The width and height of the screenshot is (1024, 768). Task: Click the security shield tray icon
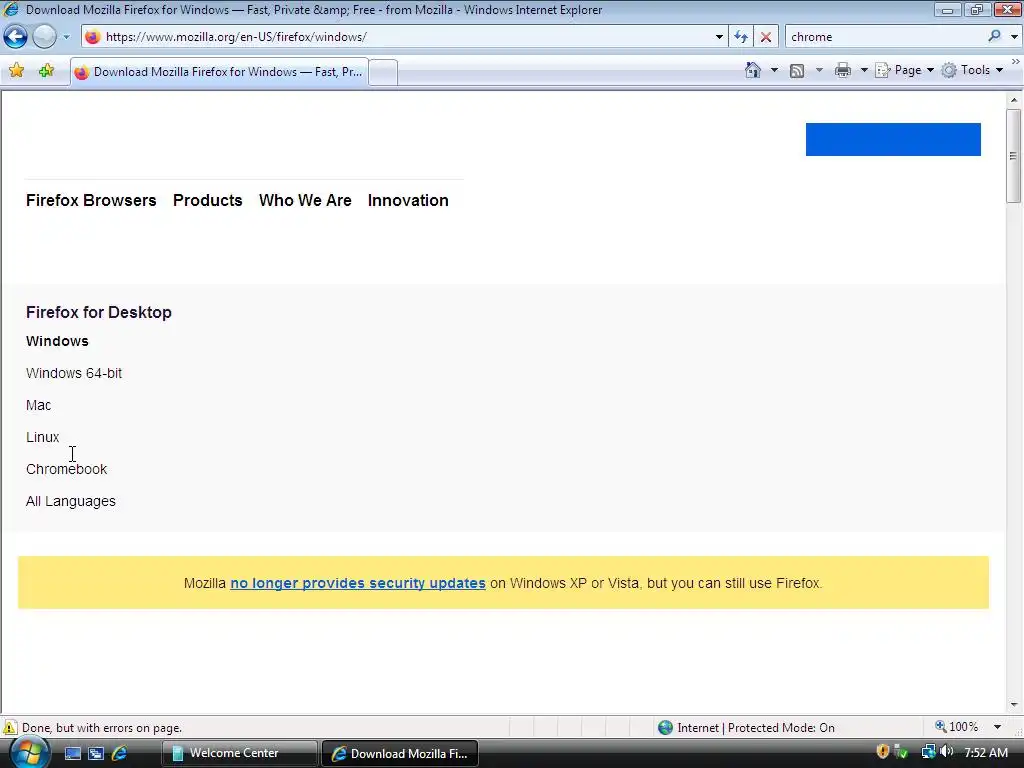(883, 752)
